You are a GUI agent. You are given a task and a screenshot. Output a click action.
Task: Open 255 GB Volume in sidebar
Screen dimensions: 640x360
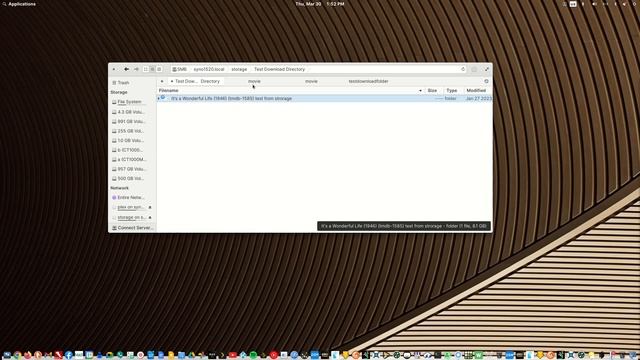[x=127, y=131]
